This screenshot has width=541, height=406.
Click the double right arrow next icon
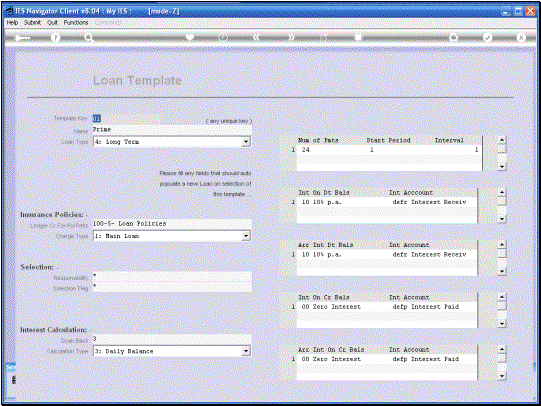coord(292,37)
